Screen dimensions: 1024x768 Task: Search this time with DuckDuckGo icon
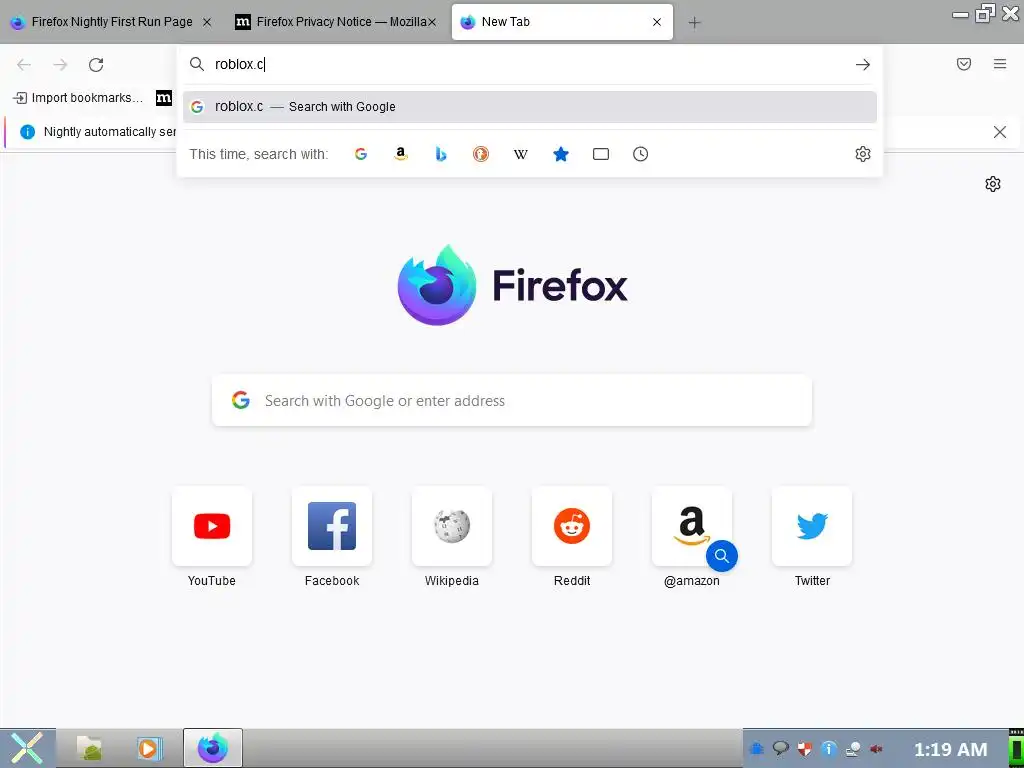(x=481, y=154)
